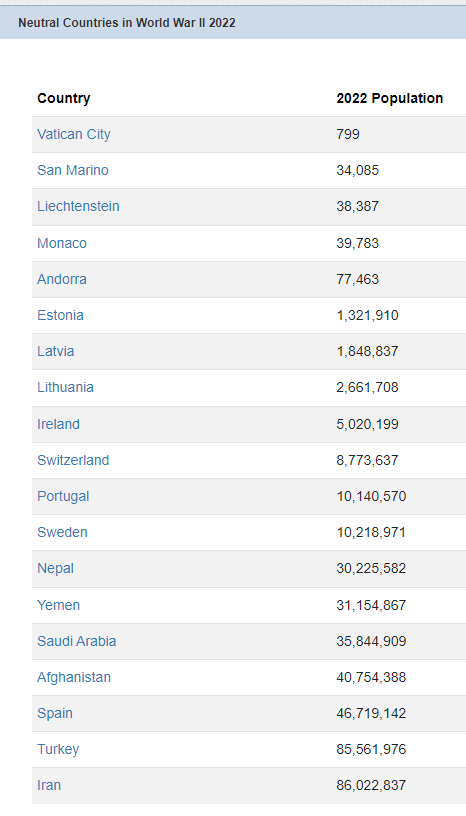Open the Nepal link
466x816 pixels.
pyautogui.click(x=55, y=568)
